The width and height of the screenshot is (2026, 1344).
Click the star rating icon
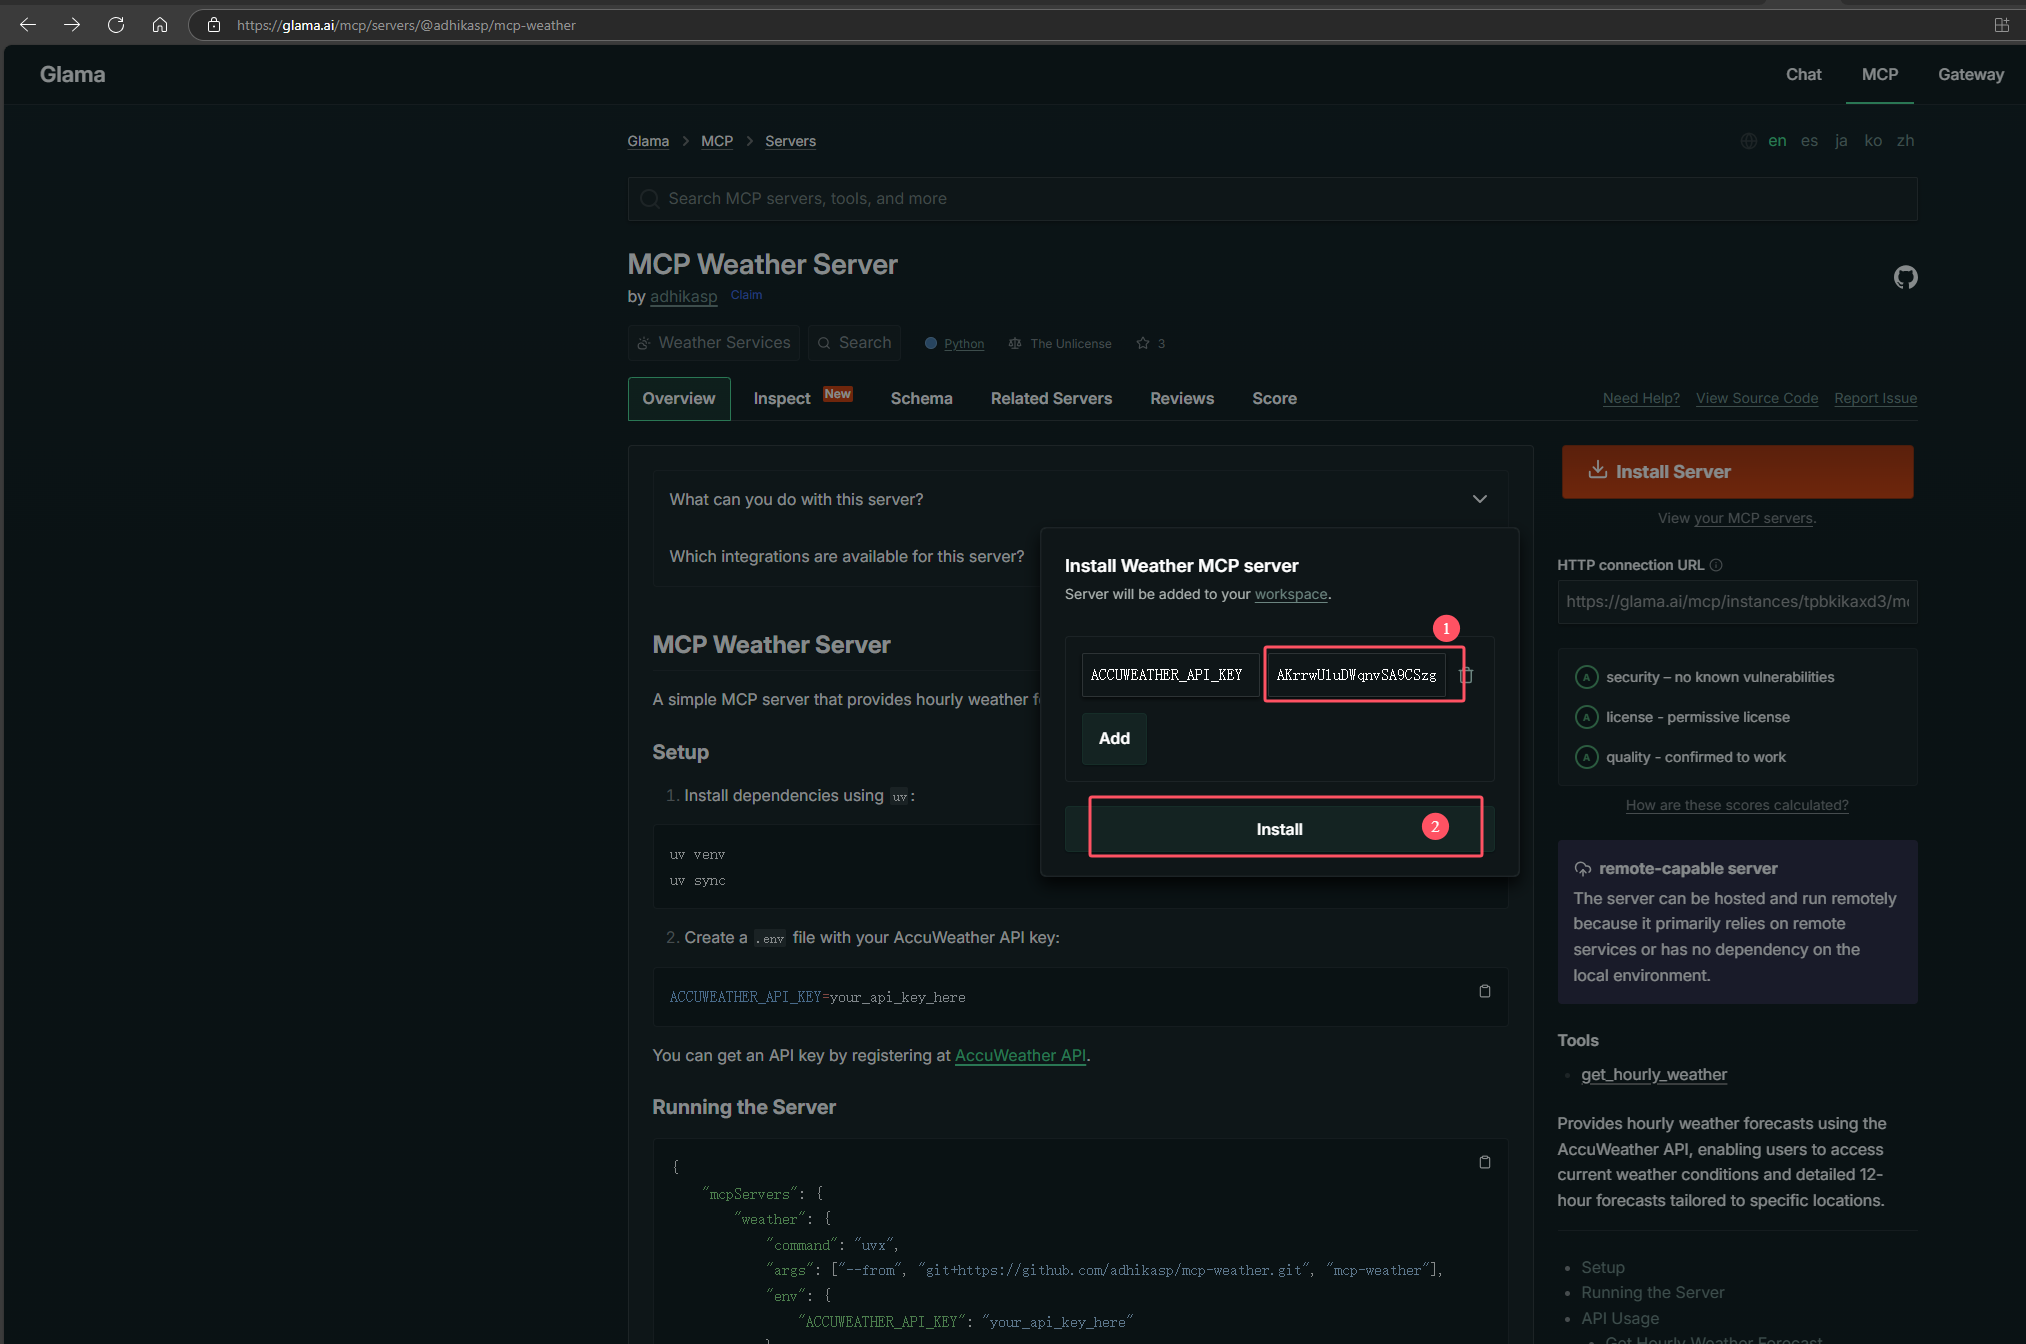point(1143,343)
